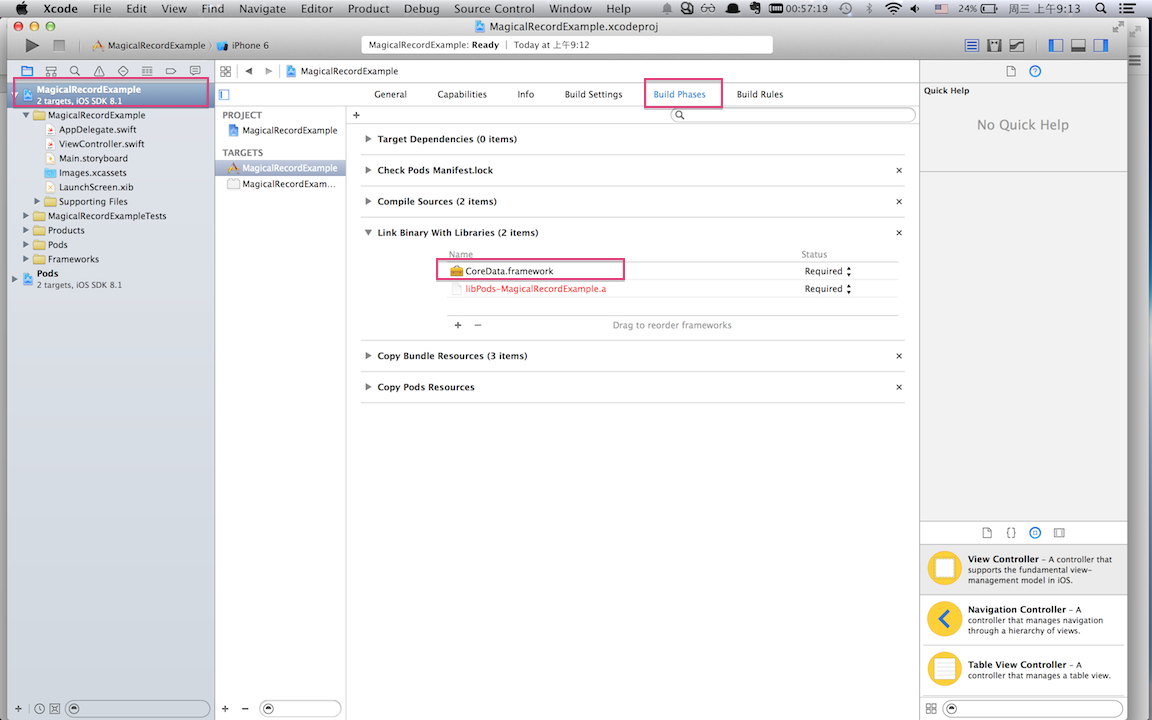The height and width of the screenshot is (720, 1152).
Task: Expand Target Dependencies phase
Action: click(x=368, y=139)
